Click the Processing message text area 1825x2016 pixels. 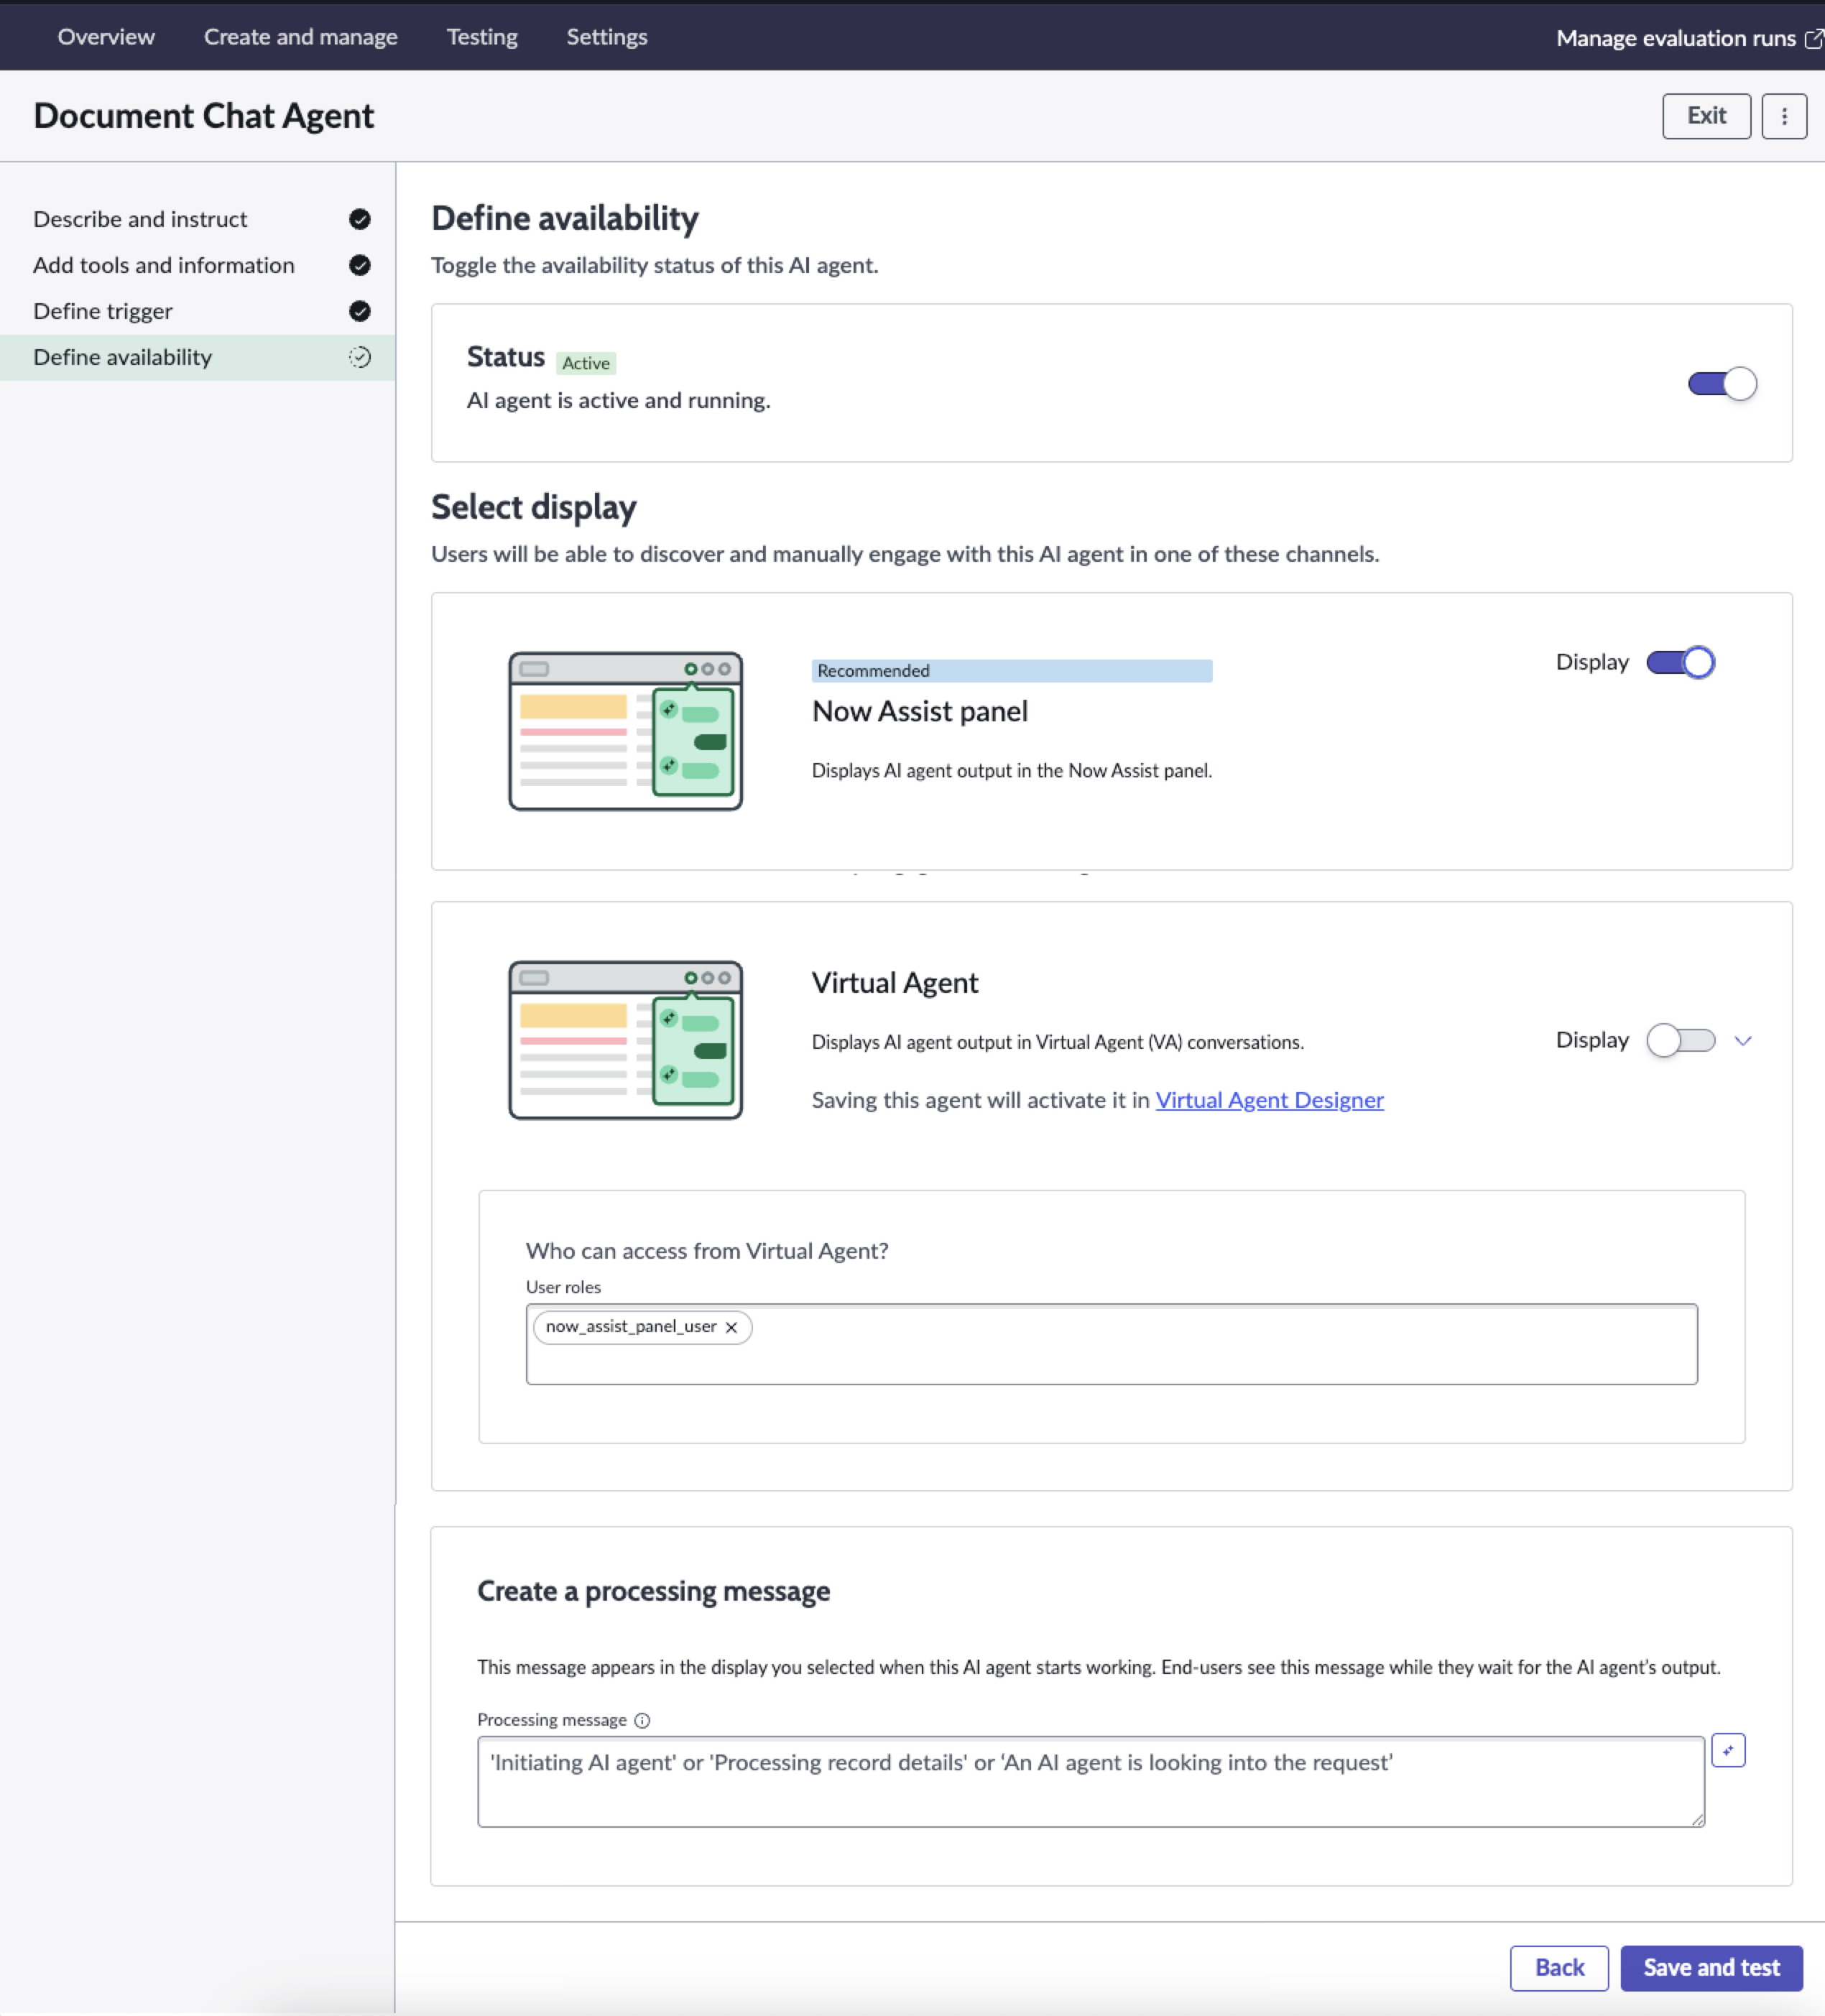coord(1091,1782)
